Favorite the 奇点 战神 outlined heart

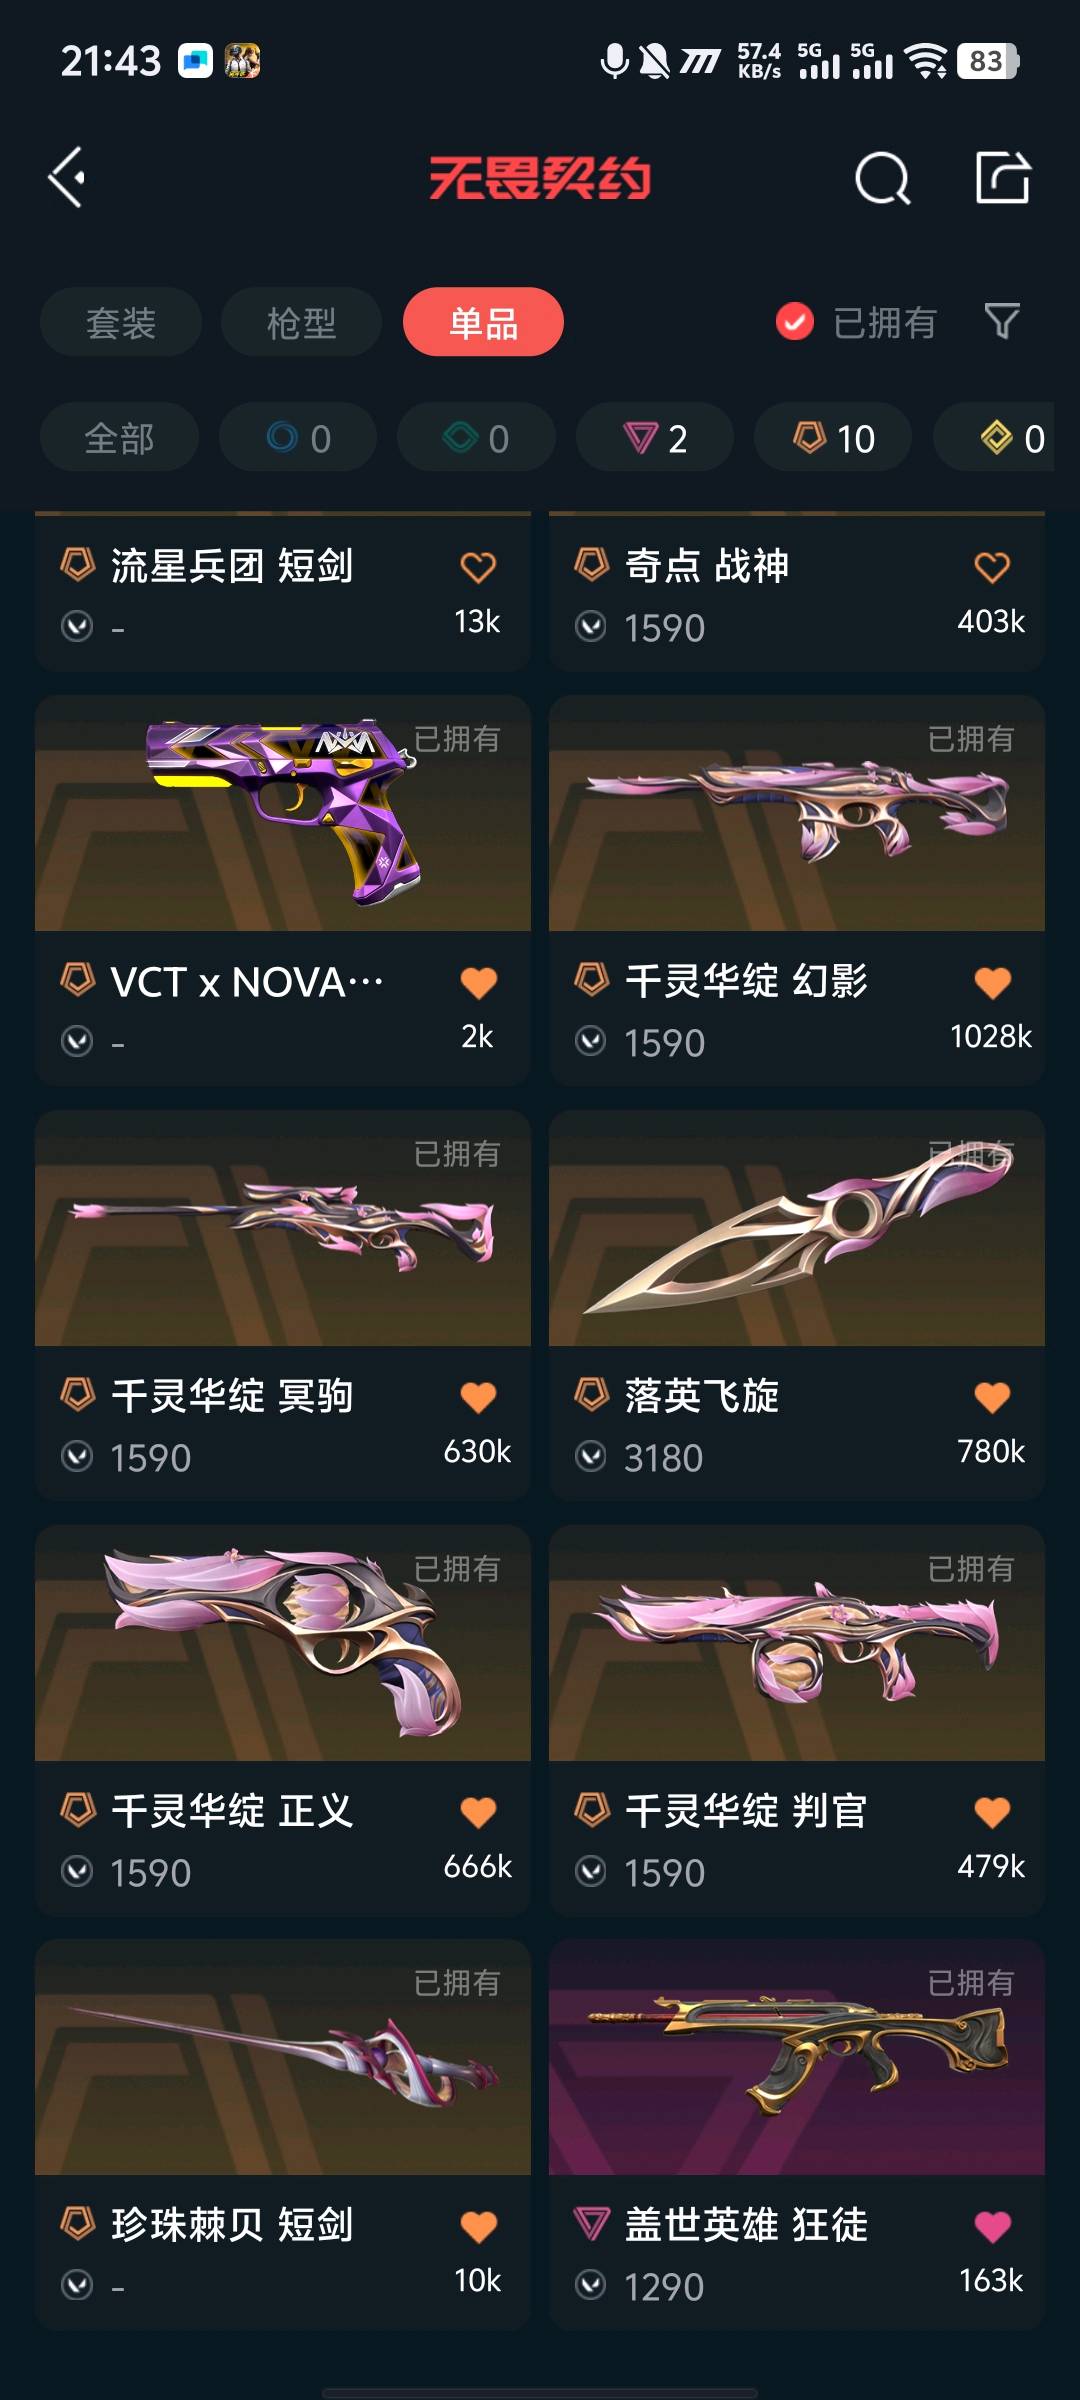(992, 567)
